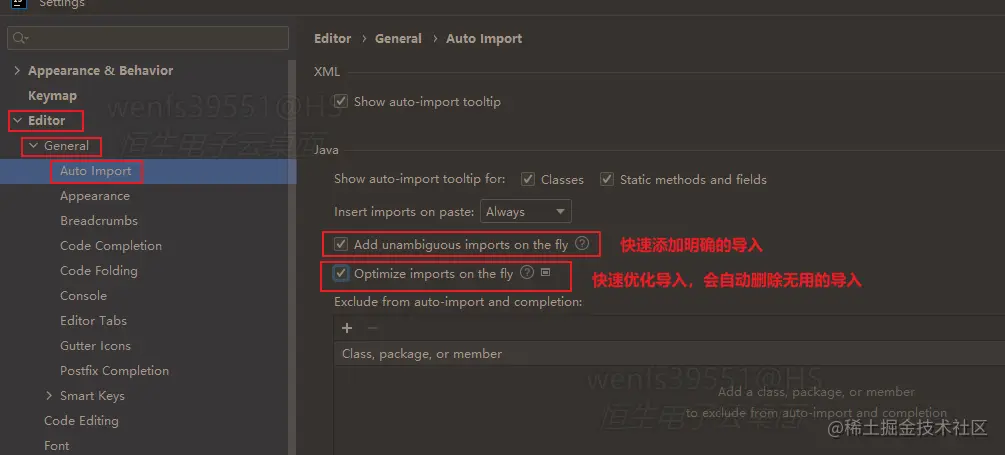
Task: Click the app icon in the Settings title bar
Action: click(x=19, y=3)
